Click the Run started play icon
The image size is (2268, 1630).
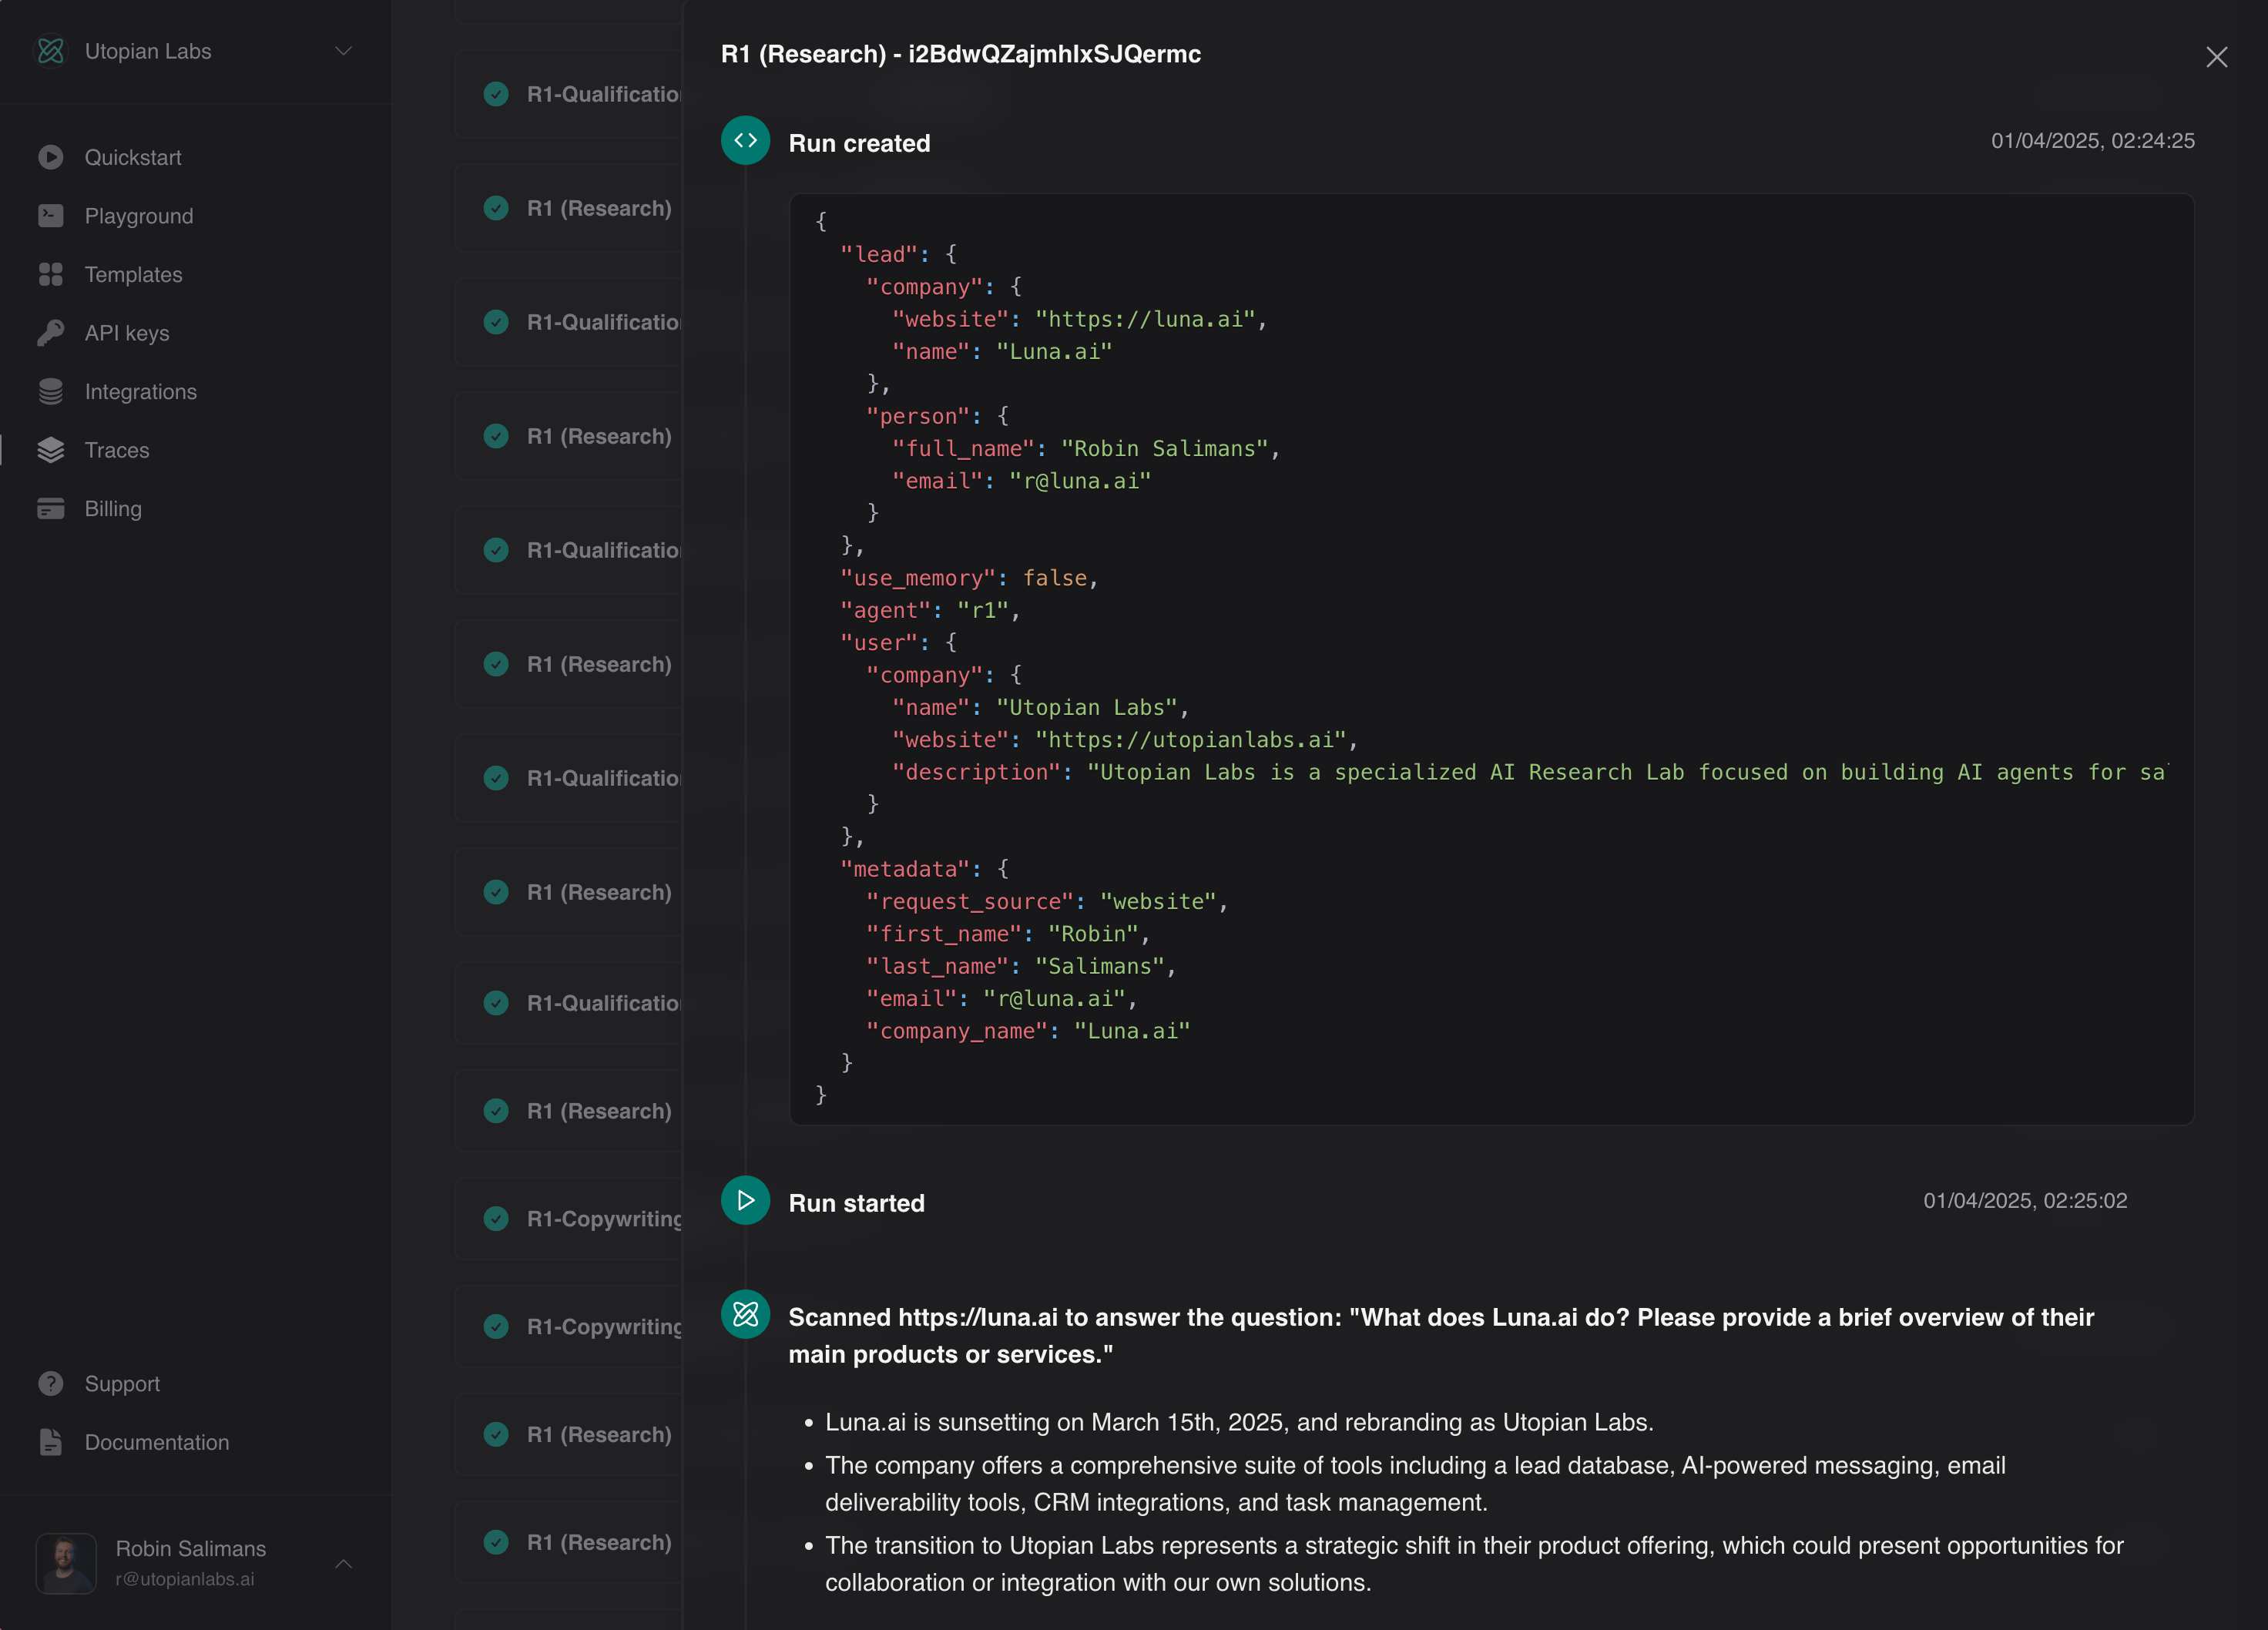[x=745, y=1200]
